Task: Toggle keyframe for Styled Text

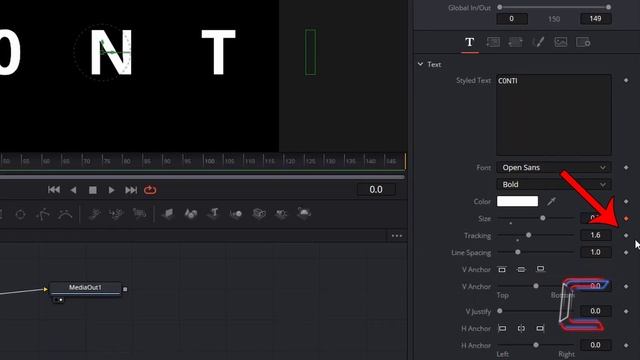Action: (x=626, y=80)
